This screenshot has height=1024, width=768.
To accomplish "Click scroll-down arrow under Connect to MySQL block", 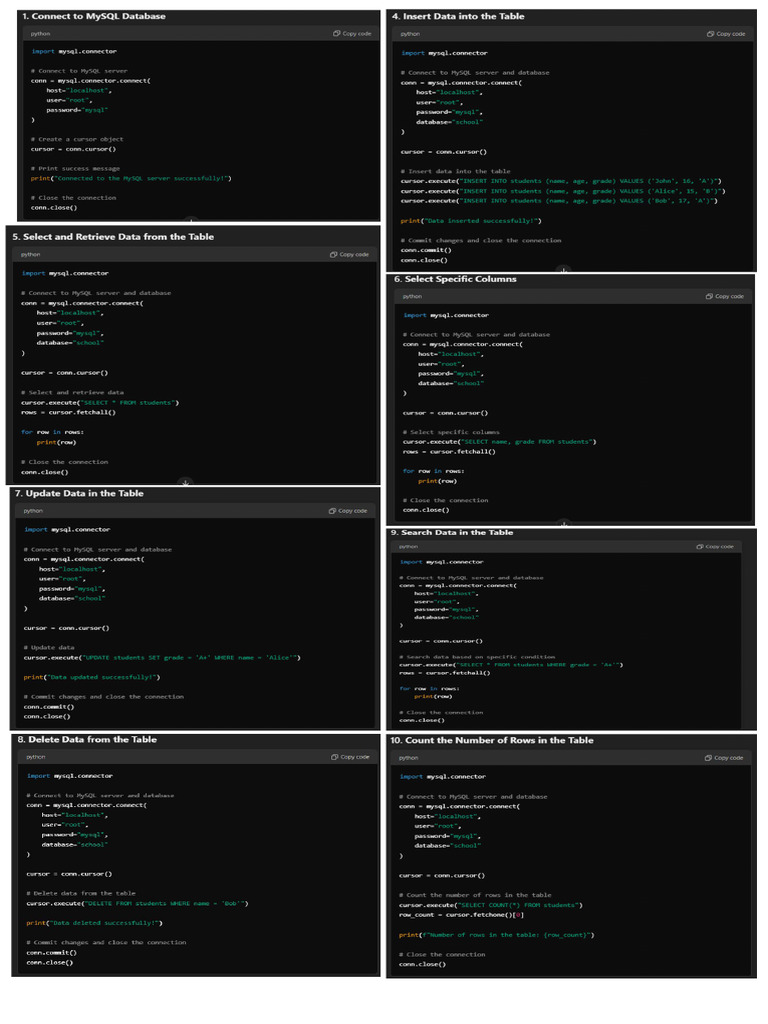I will pos(190,219).
